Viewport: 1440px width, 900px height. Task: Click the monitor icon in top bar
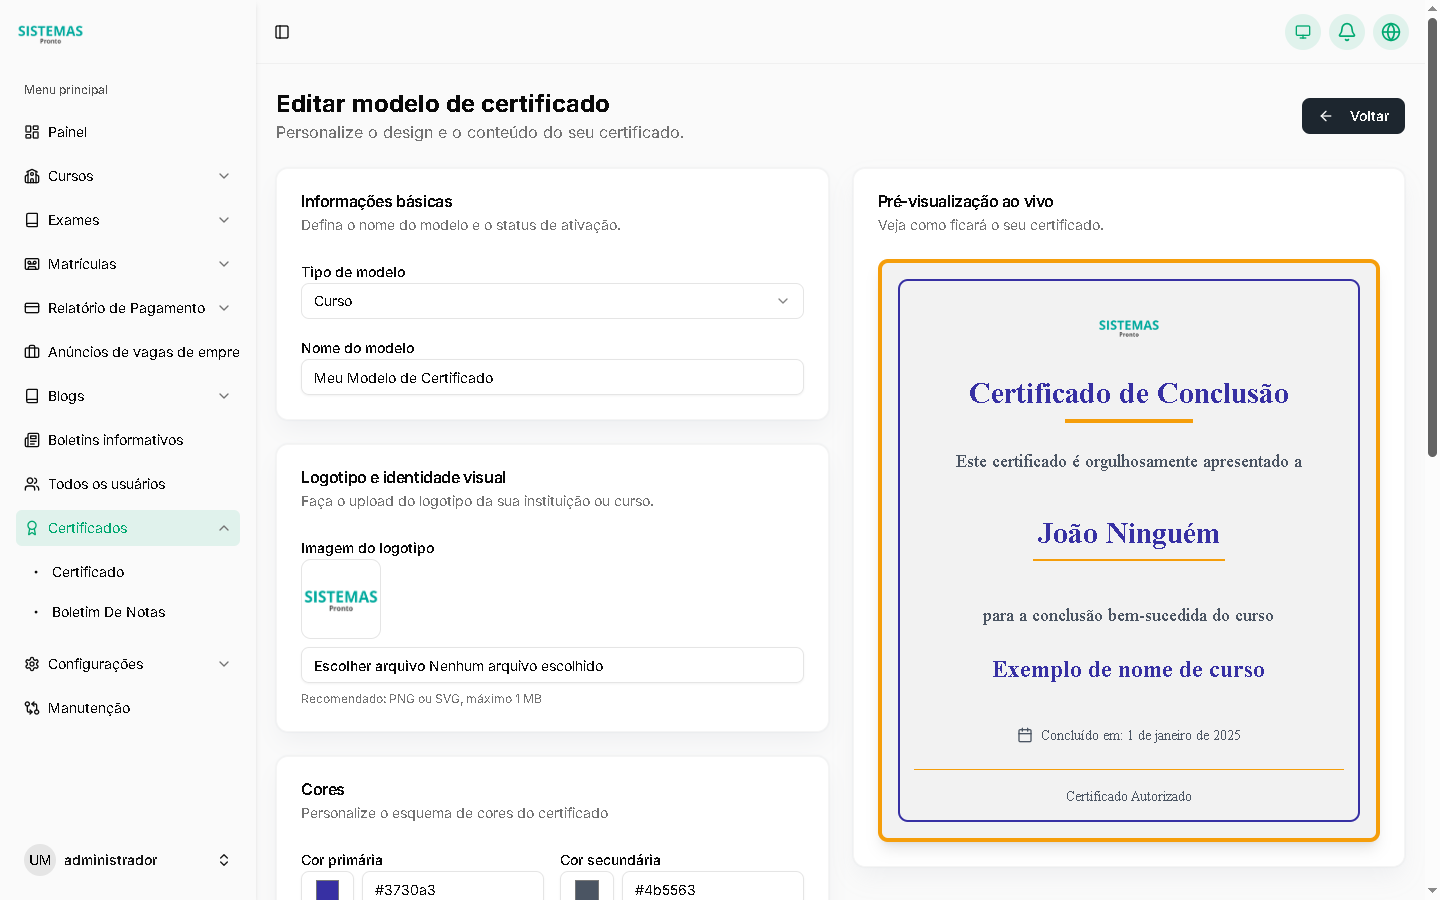1302,32
